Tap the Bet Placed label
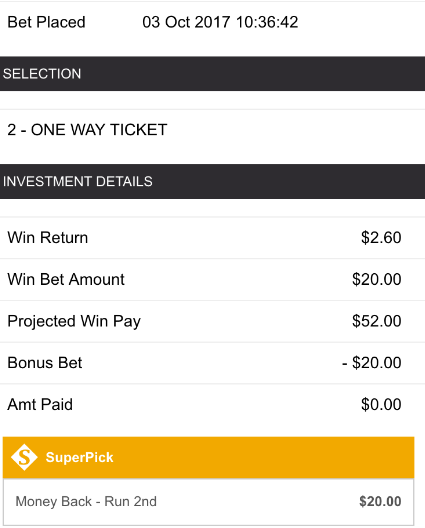This screenshot has width=425, height=528. coord(46,22)
